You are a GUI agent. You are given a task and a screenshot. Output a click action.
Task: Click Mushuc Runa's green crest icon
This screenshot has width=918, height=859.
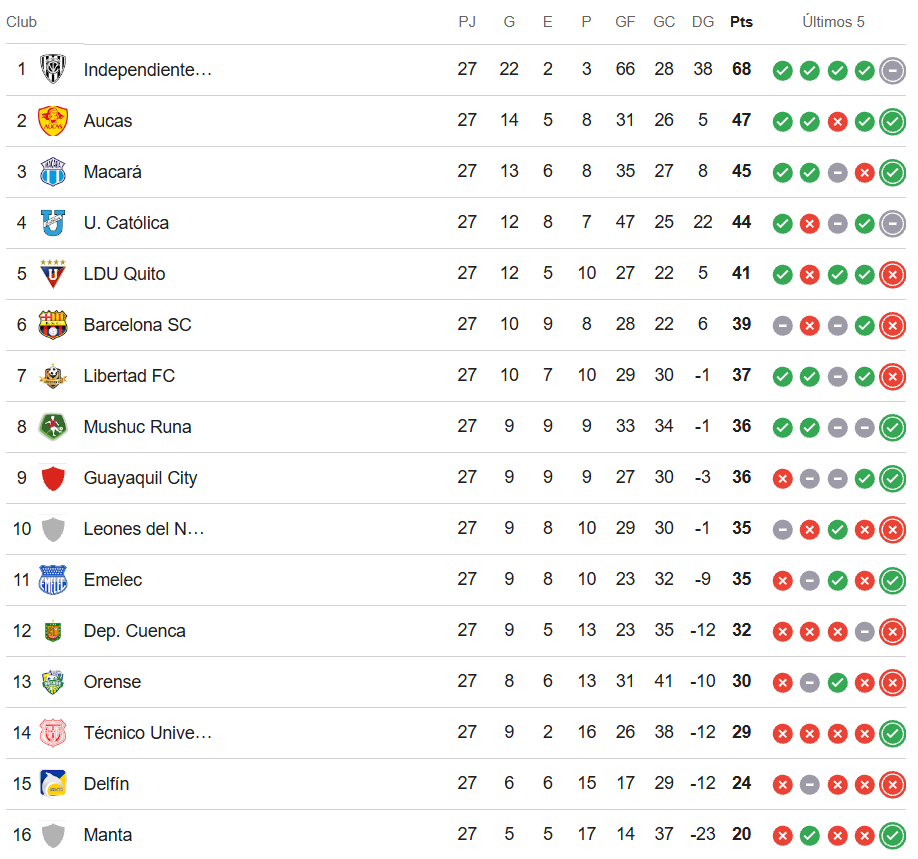pyautogui.click(x=53, y=426)
